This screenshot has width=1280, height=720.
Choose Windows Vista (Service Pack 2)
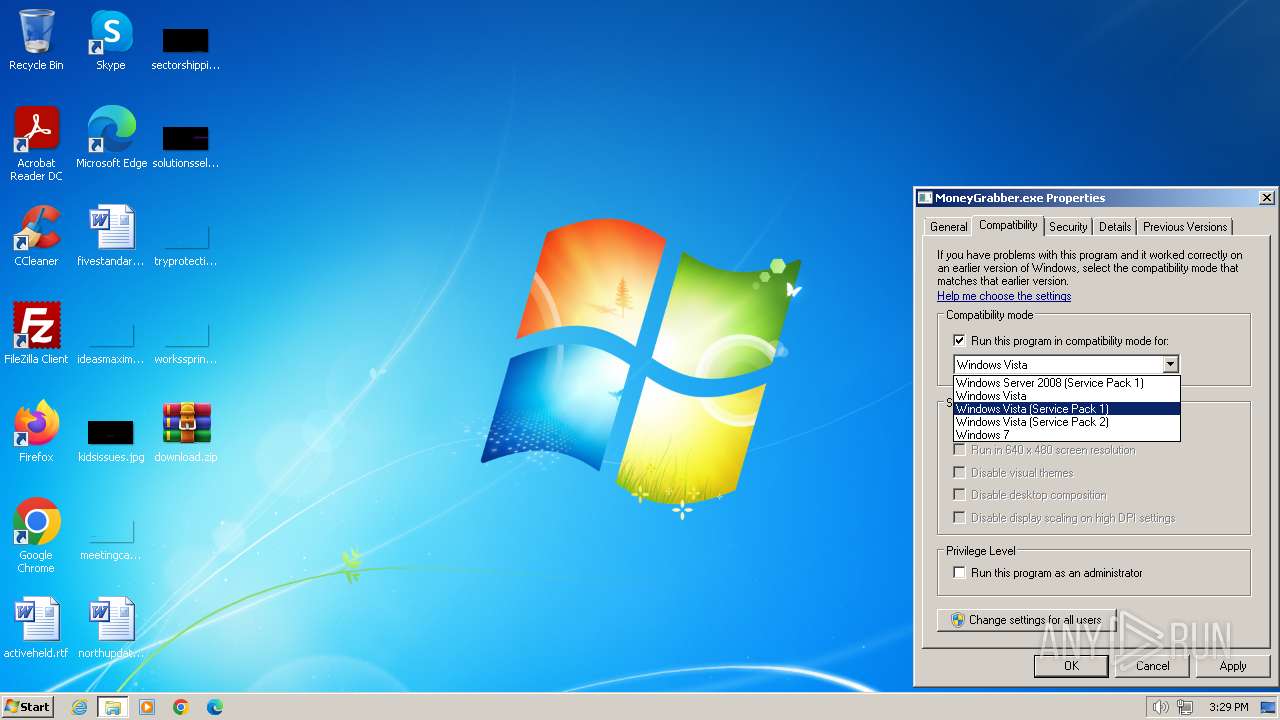1067,422
